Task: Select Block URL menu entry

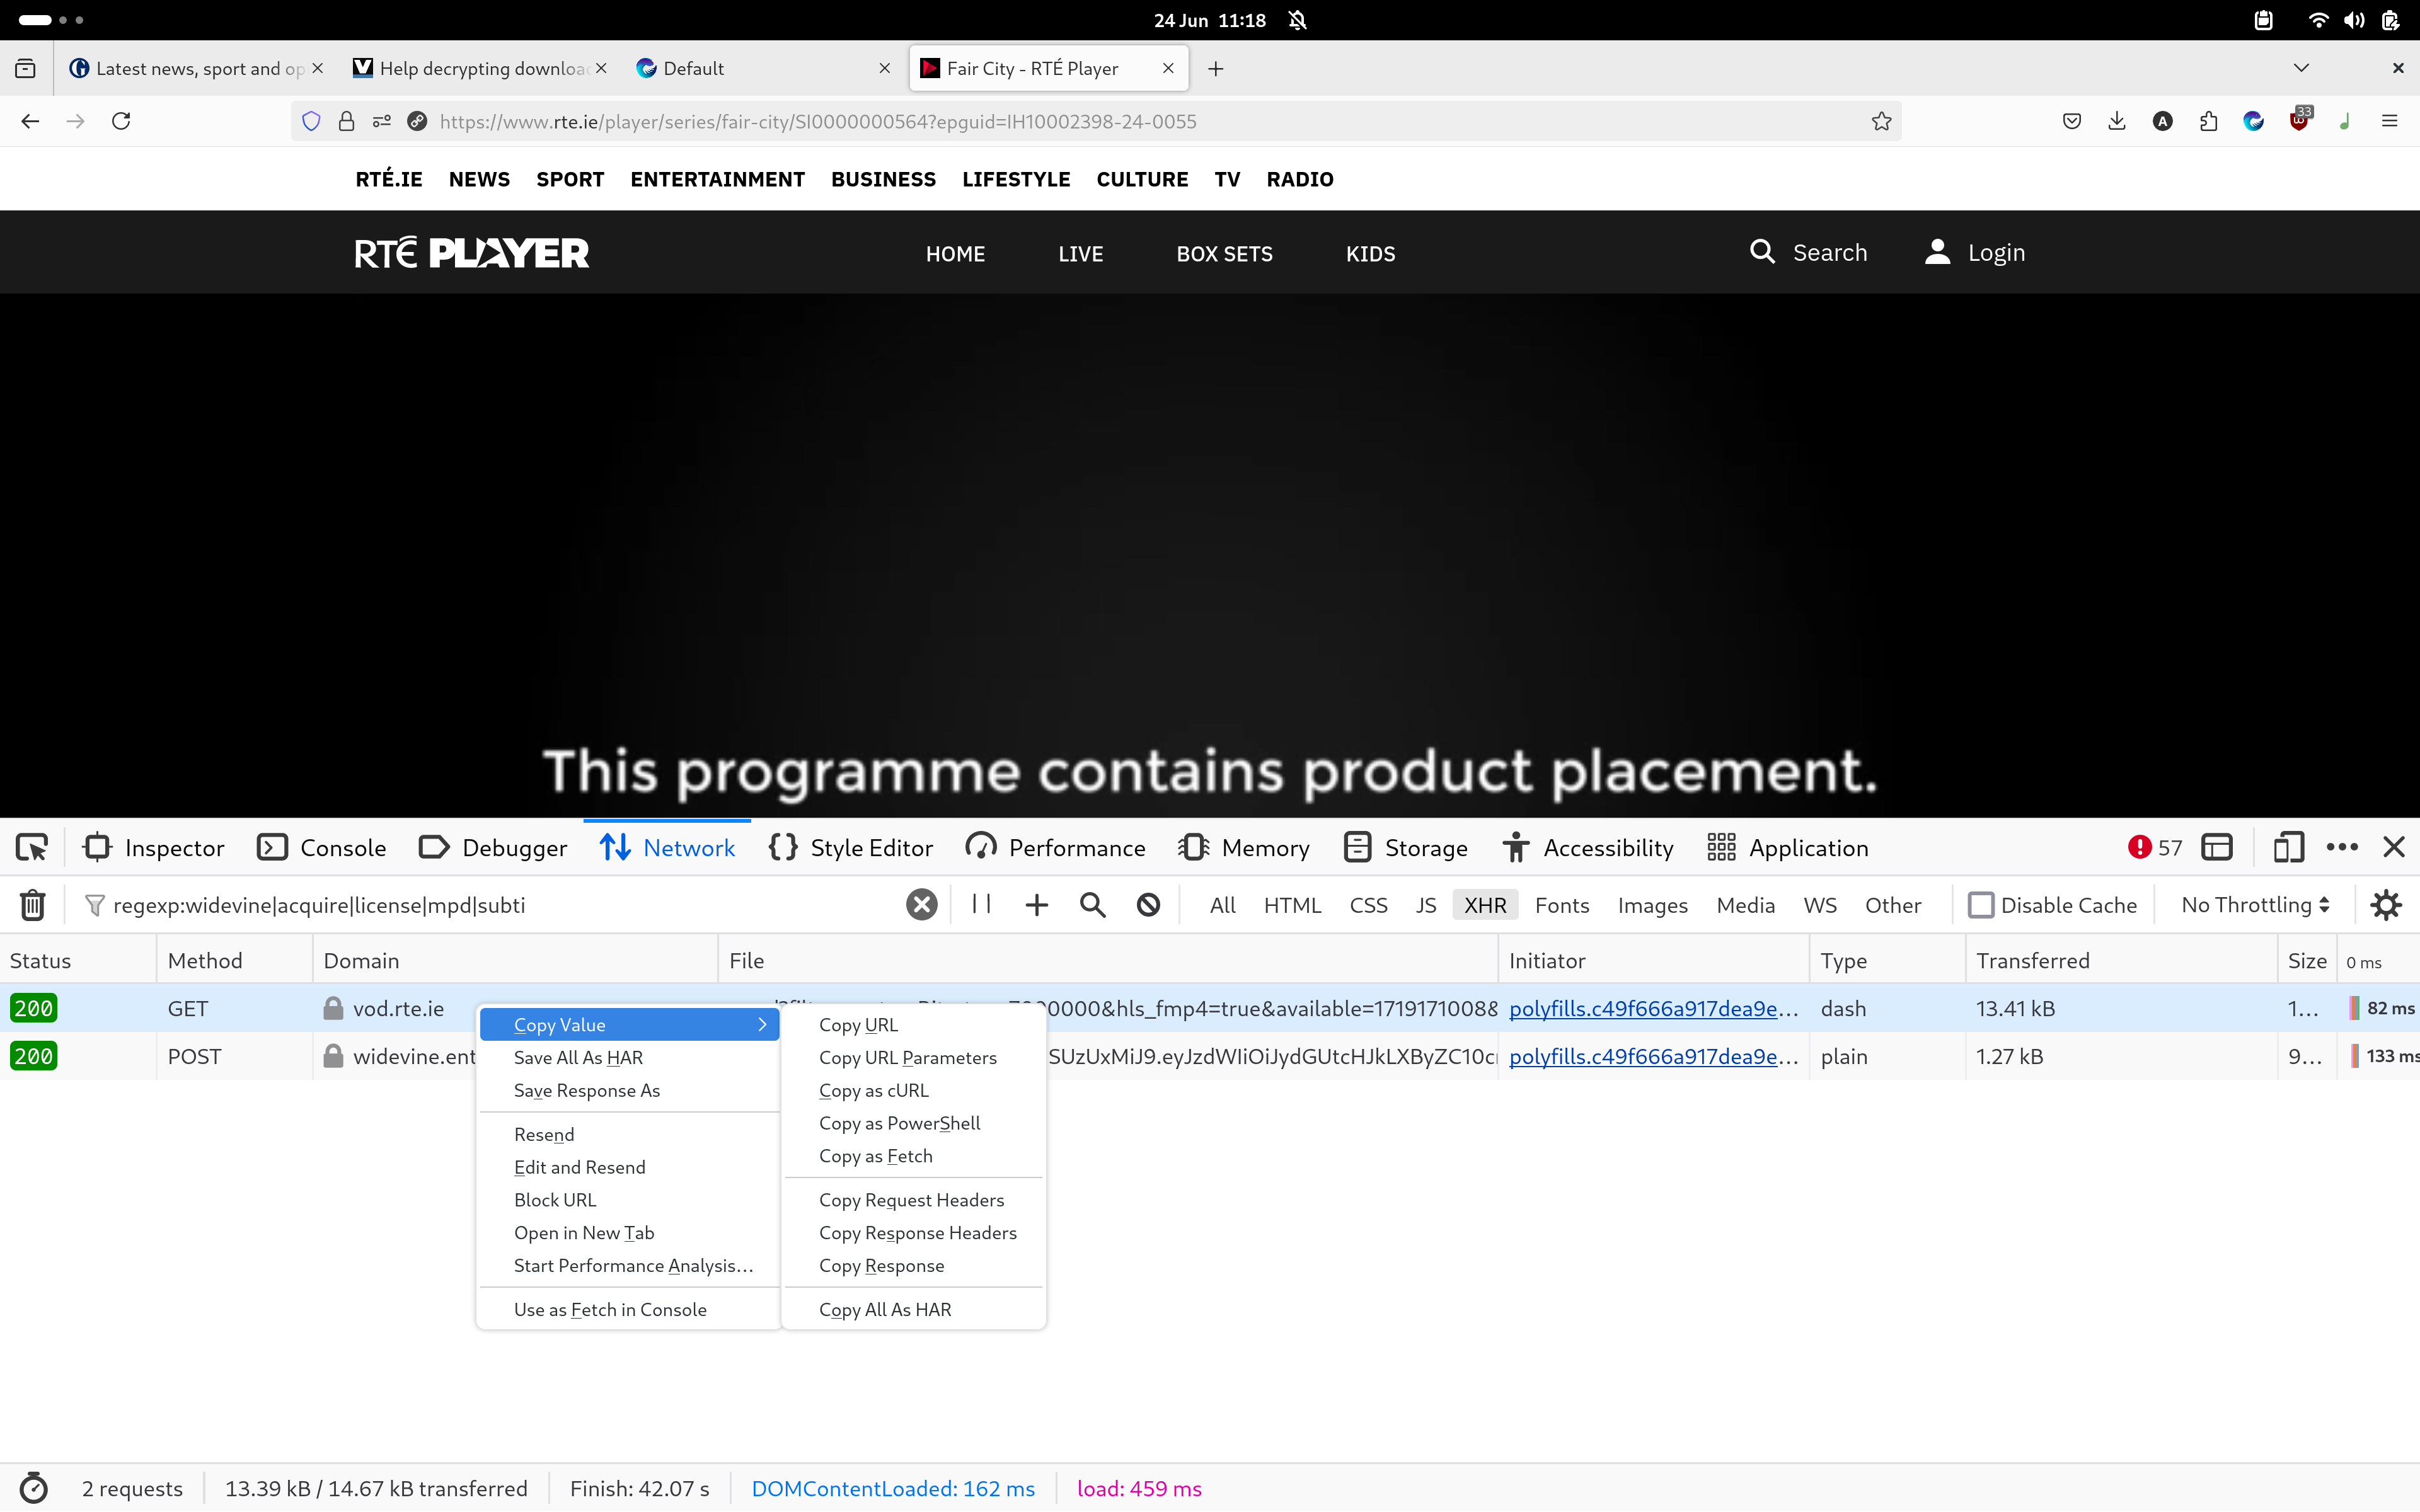Action: (554, 1199)
